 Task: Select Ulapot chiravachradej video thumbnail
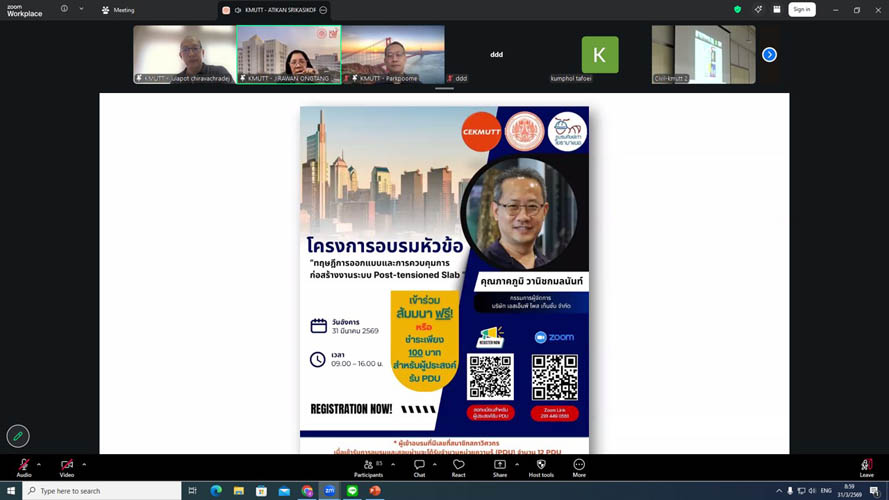pos(184,54)
